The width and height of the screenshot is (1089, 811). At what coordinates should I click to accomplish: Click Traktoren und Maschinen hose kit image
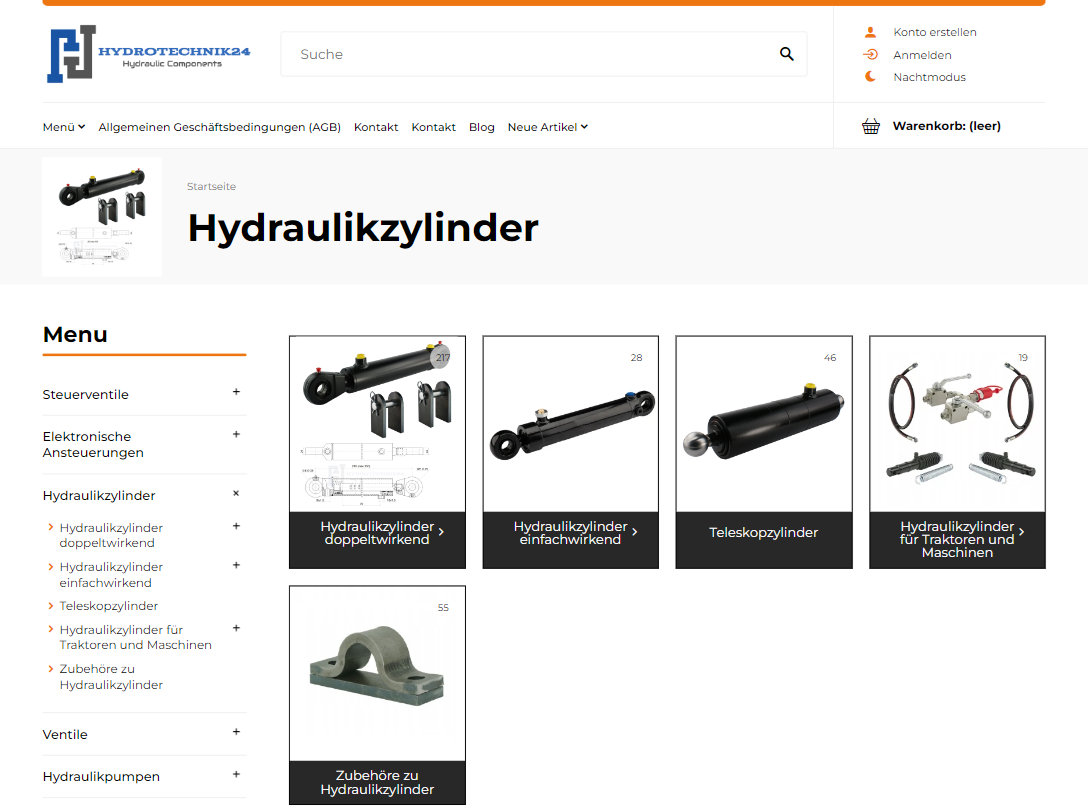tap(957, 424)
